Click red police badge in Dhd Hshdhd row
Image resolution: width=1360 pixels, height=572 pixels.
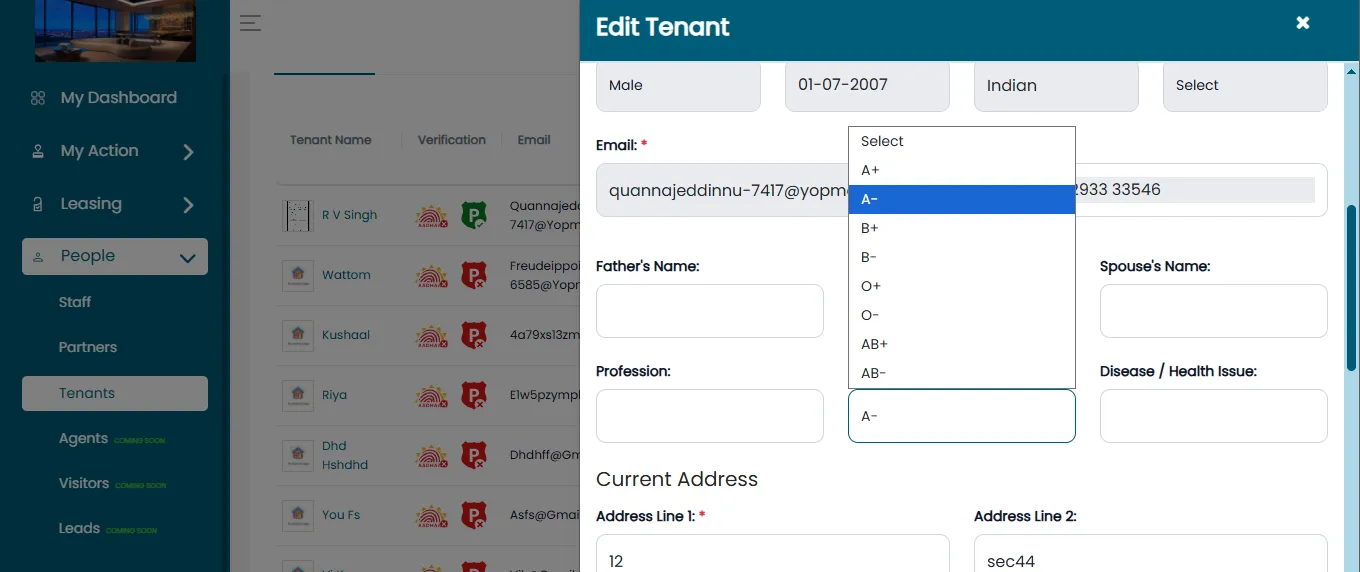click(x=473, y=456)
